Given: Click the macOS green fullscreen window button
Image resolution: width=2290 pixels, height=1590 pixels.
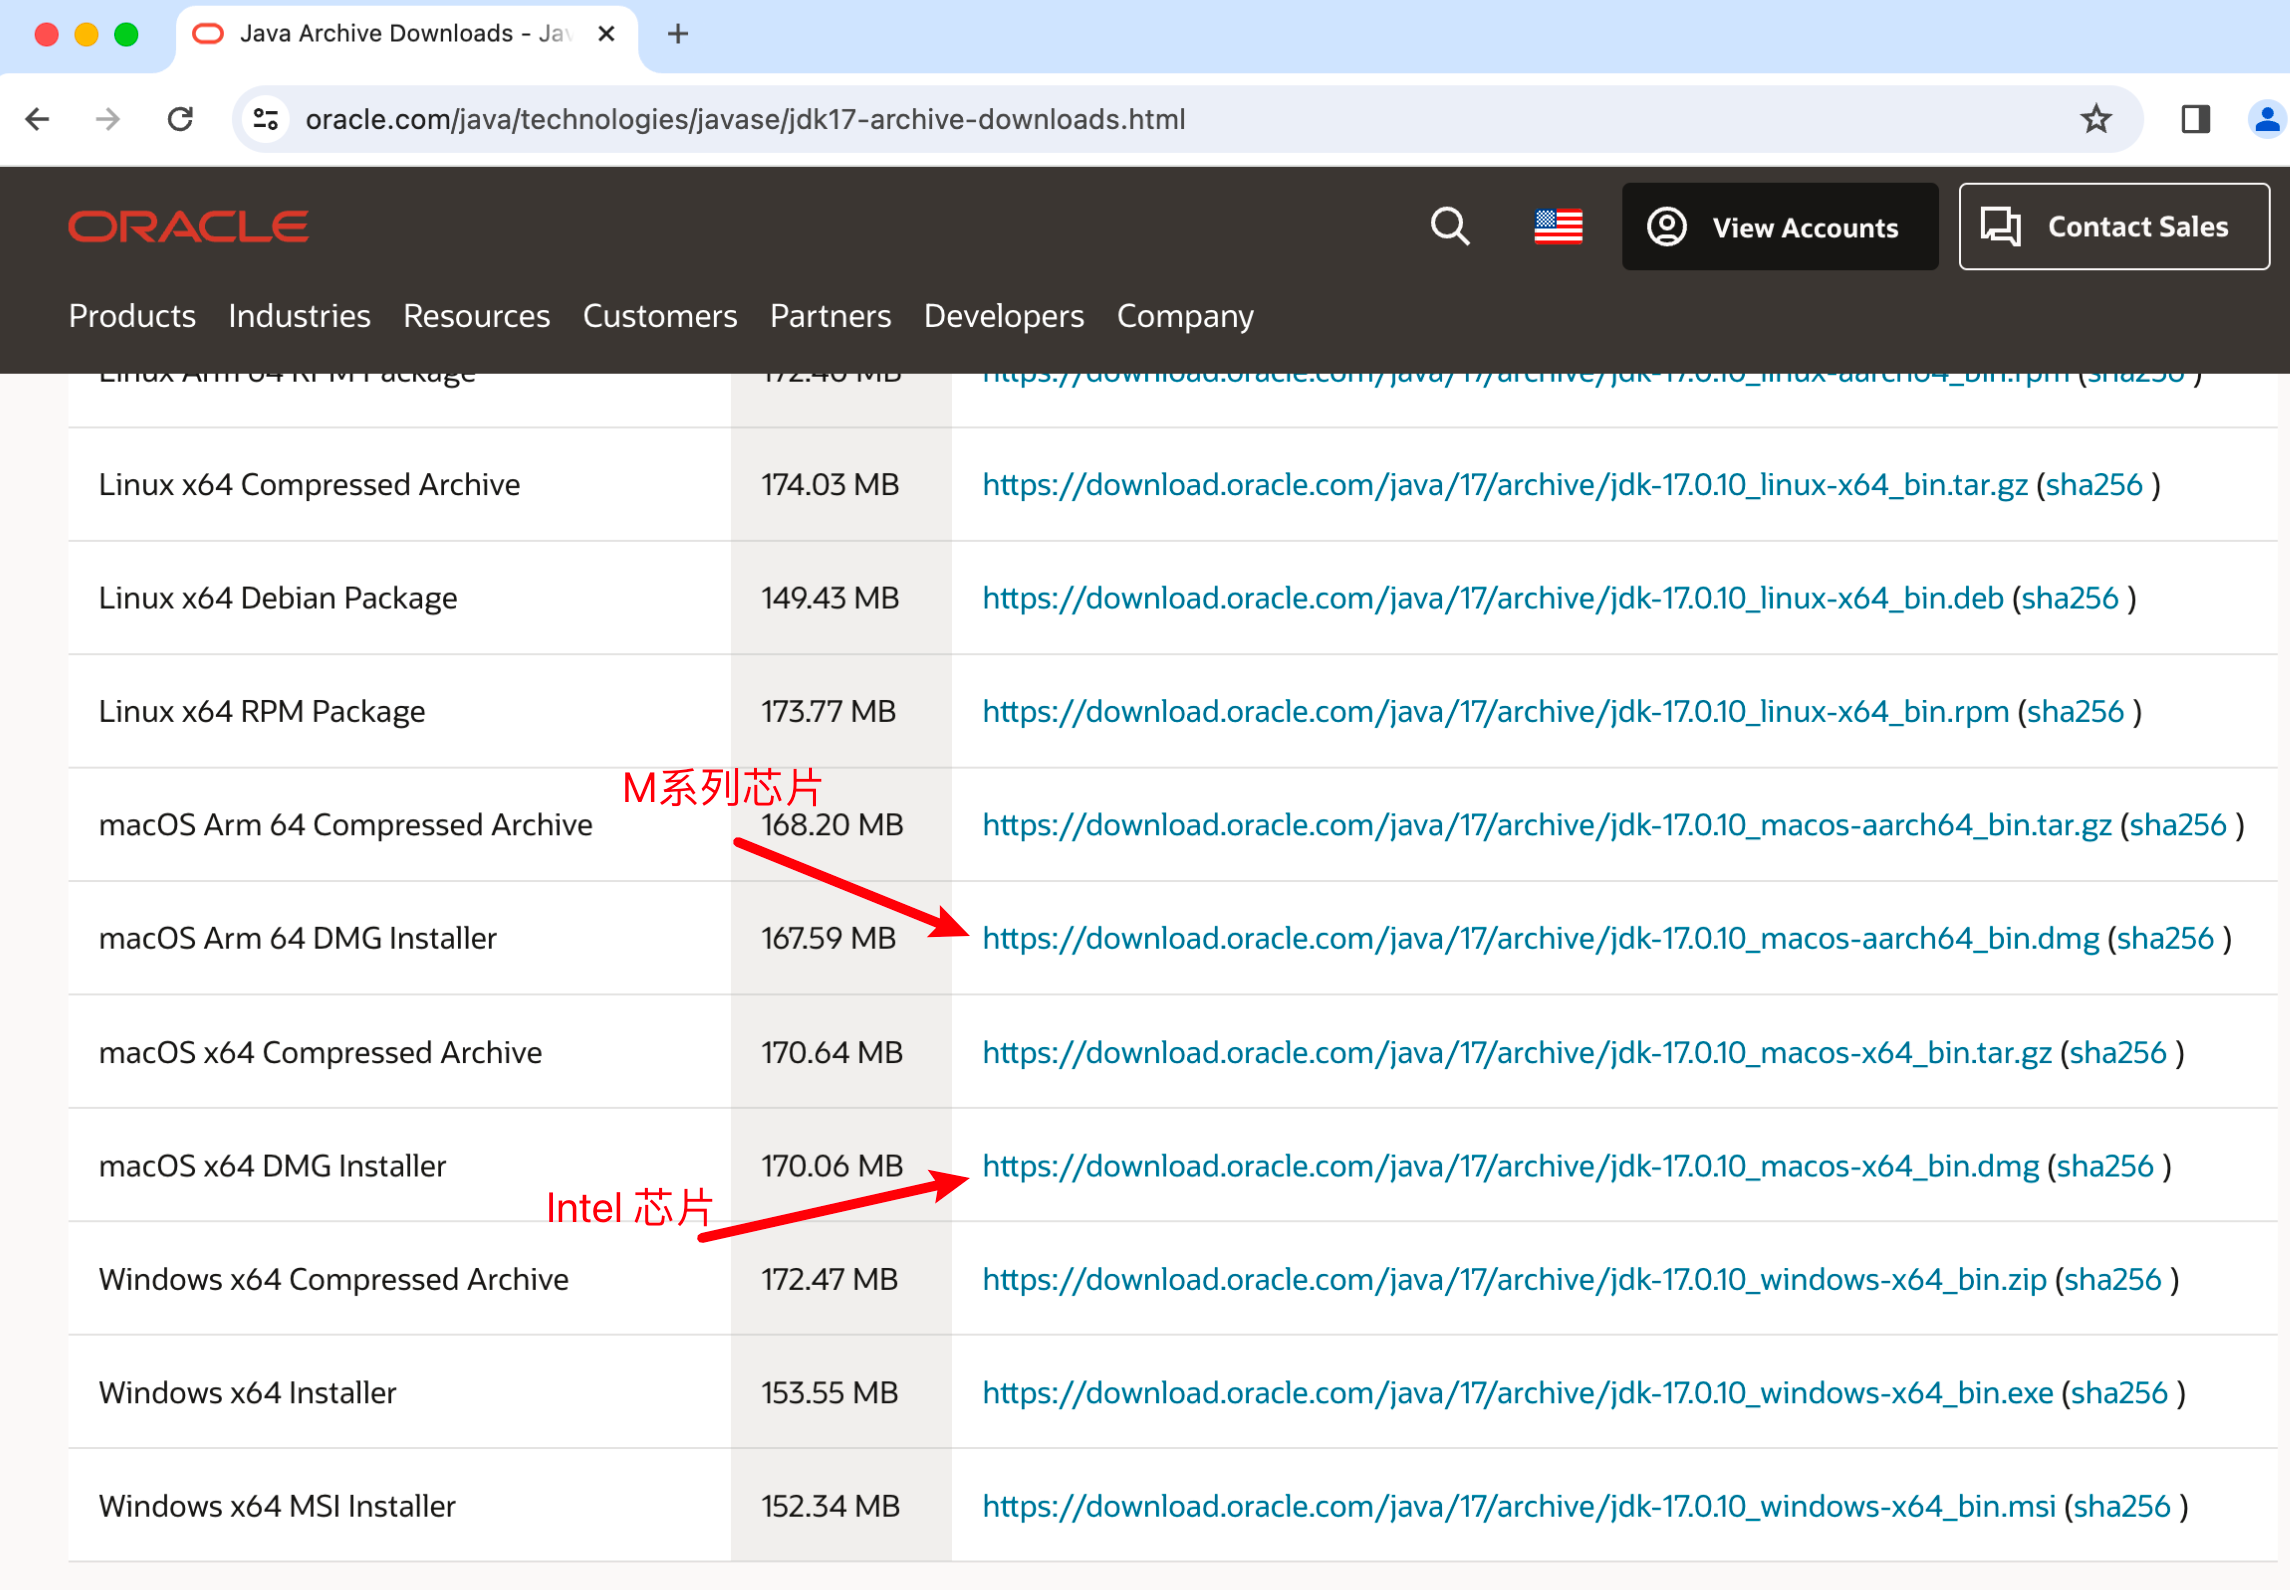Looking at the screenshot, I should tap(126, 35).
